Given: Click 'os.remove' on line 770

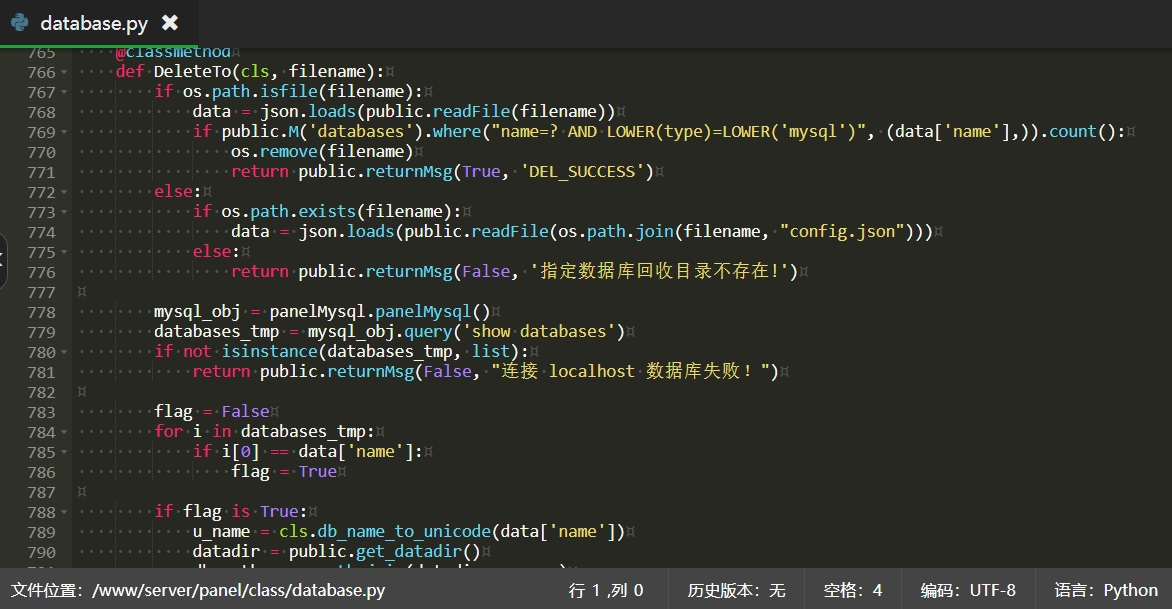Looking at the screenshot, I should (274, 152).
